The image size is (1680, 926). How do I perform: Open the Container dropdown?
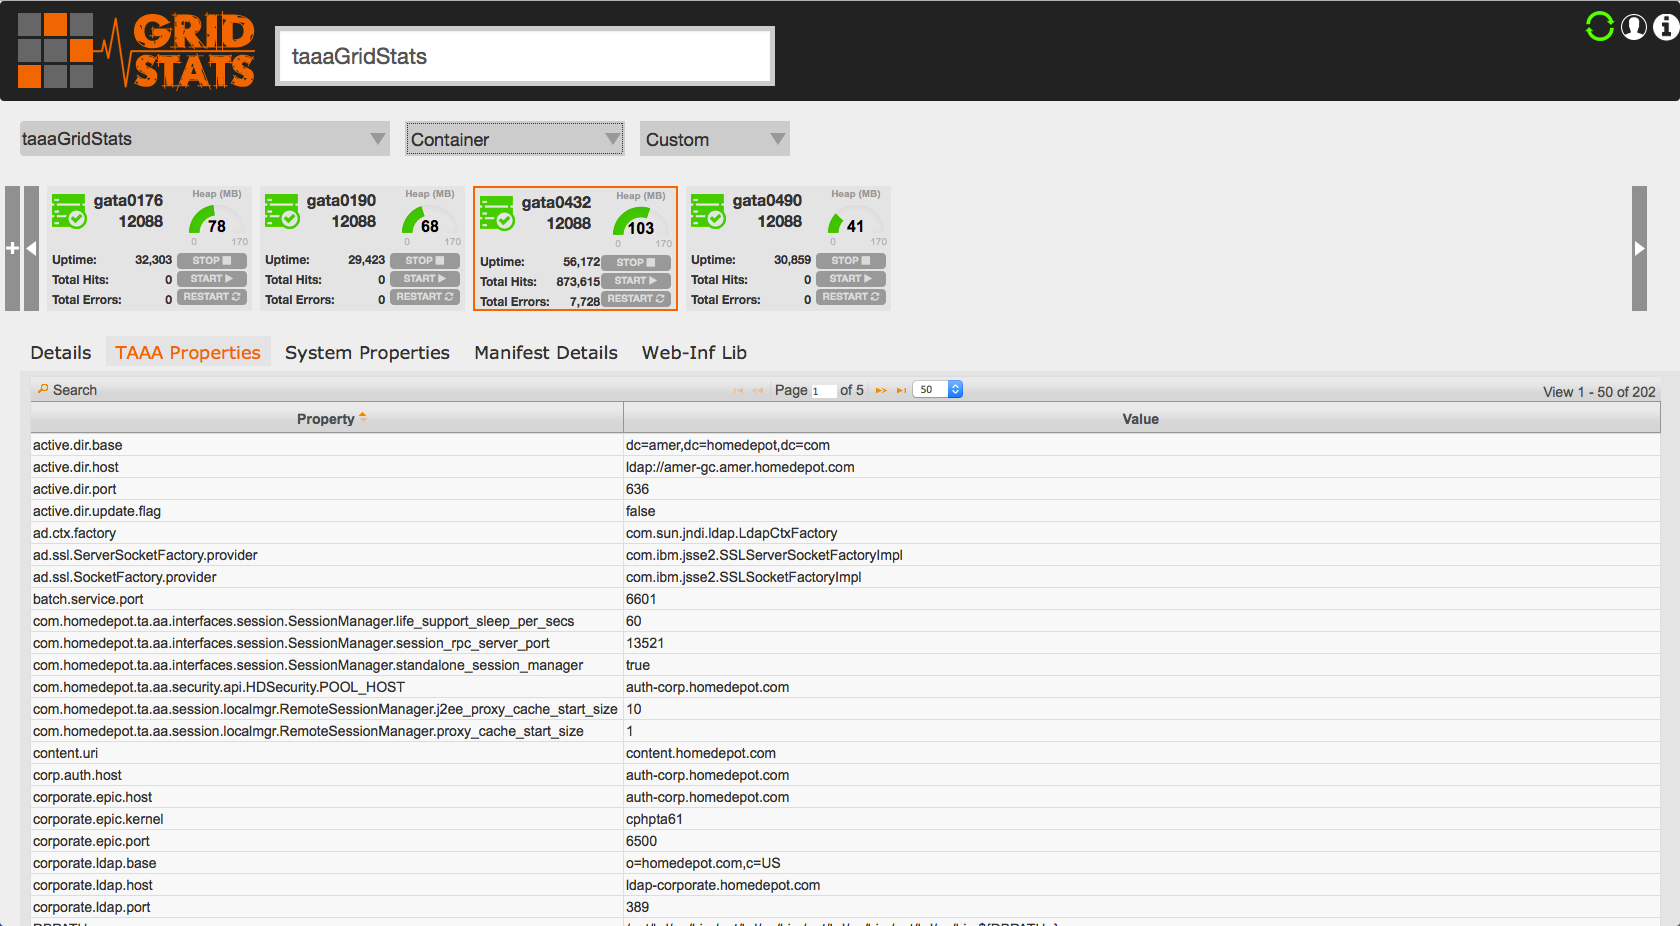click(515, 139)
